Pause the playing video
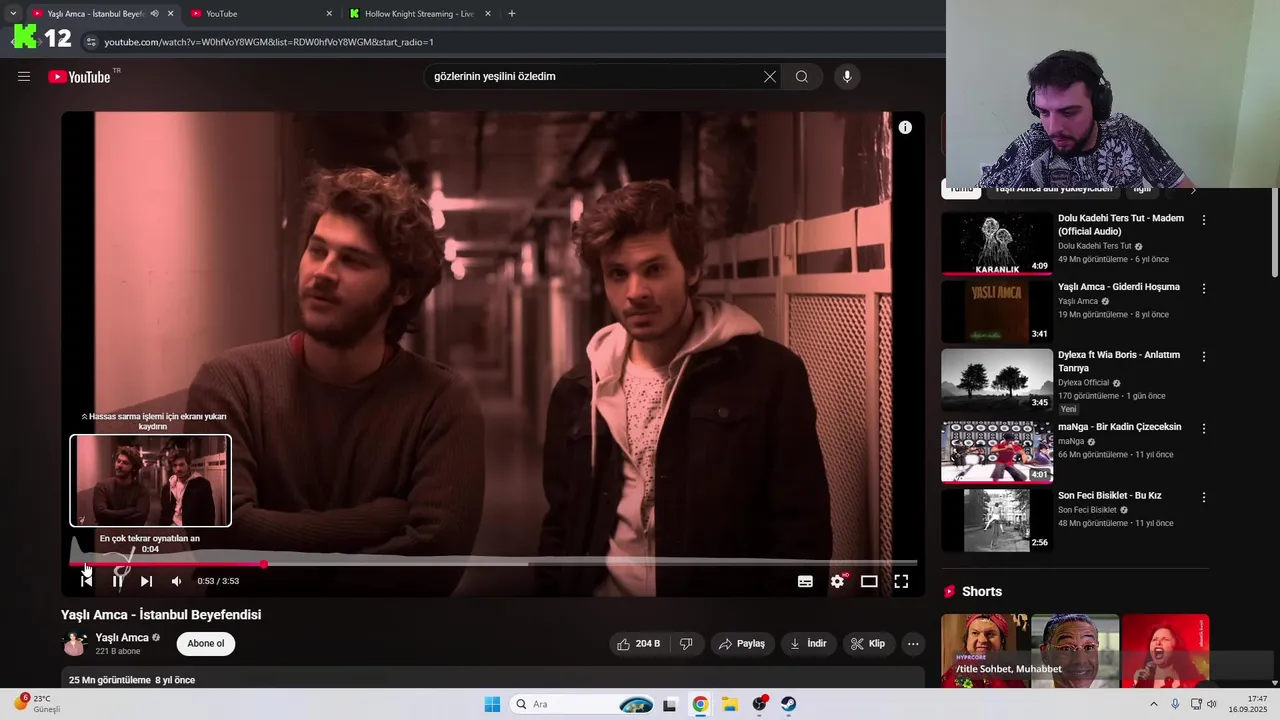This screenshot has height=720, width=1280. click(x=118, y=581)
